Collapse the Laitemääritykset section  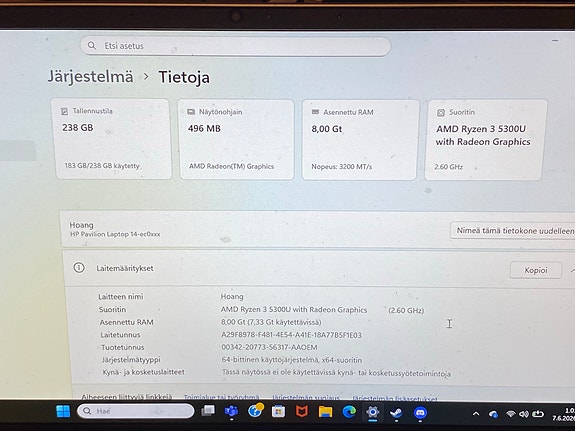572,271
